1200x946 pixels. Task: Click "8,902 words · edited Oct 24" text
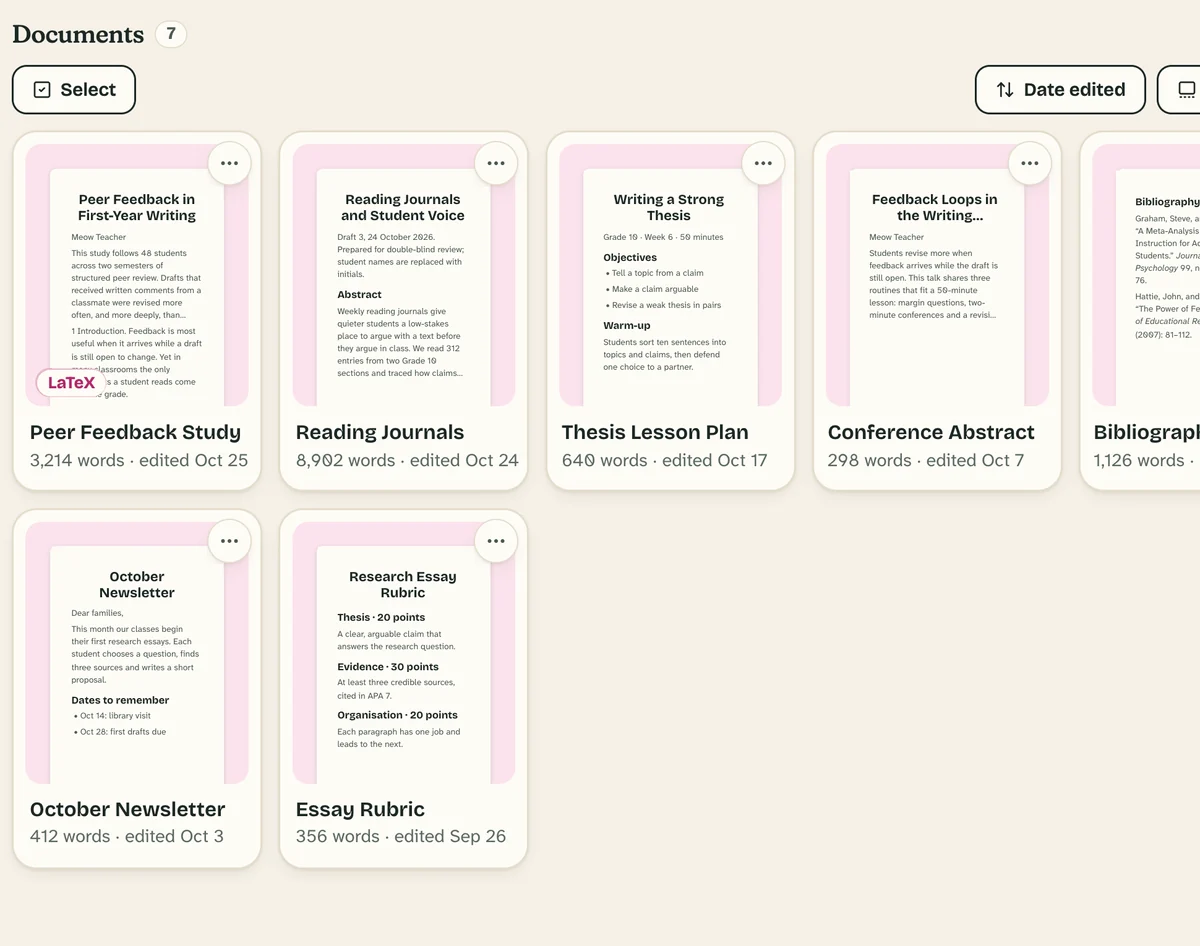407,460
